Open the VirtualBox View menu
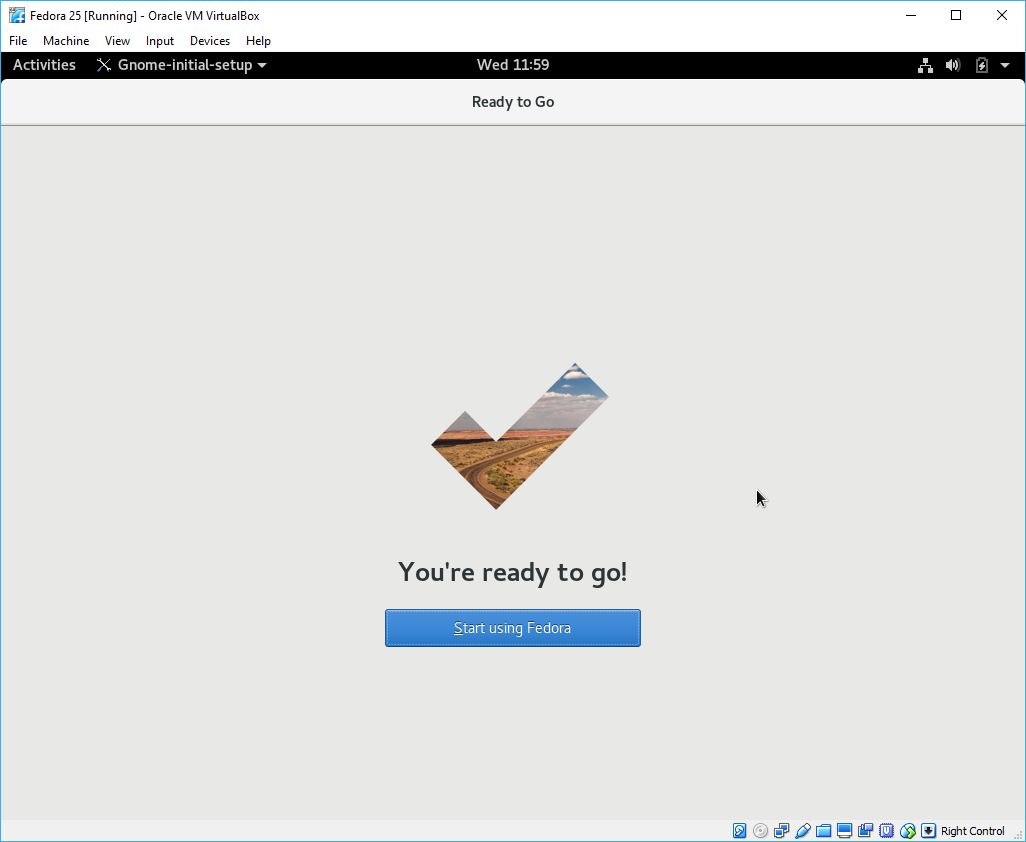Image resolution: width=1026 pixels, height=842 pixels. click(x=117, y=41)
